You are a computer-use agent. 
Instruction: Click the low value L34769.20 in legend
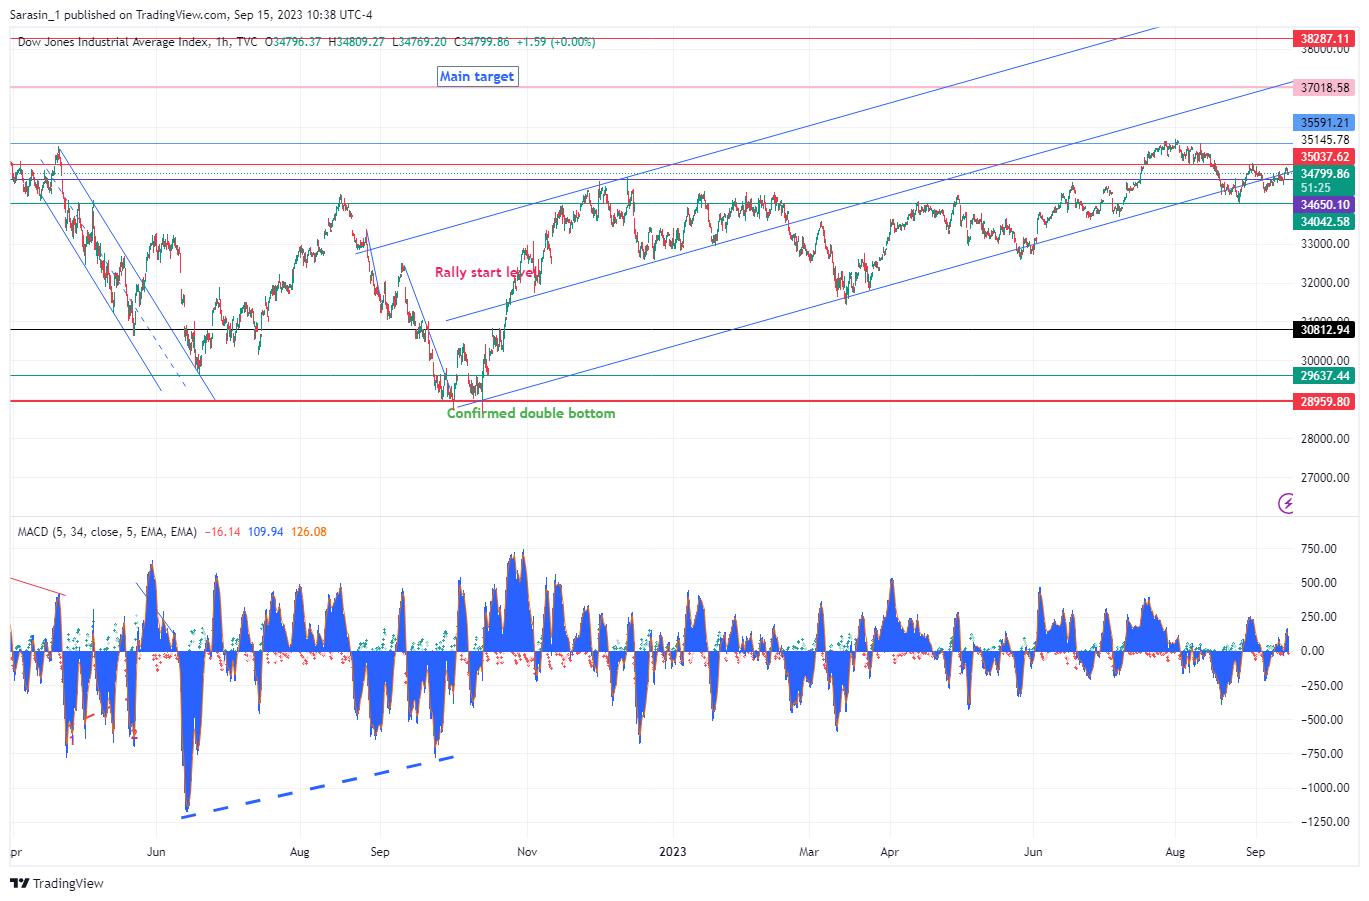pos(420,42)
